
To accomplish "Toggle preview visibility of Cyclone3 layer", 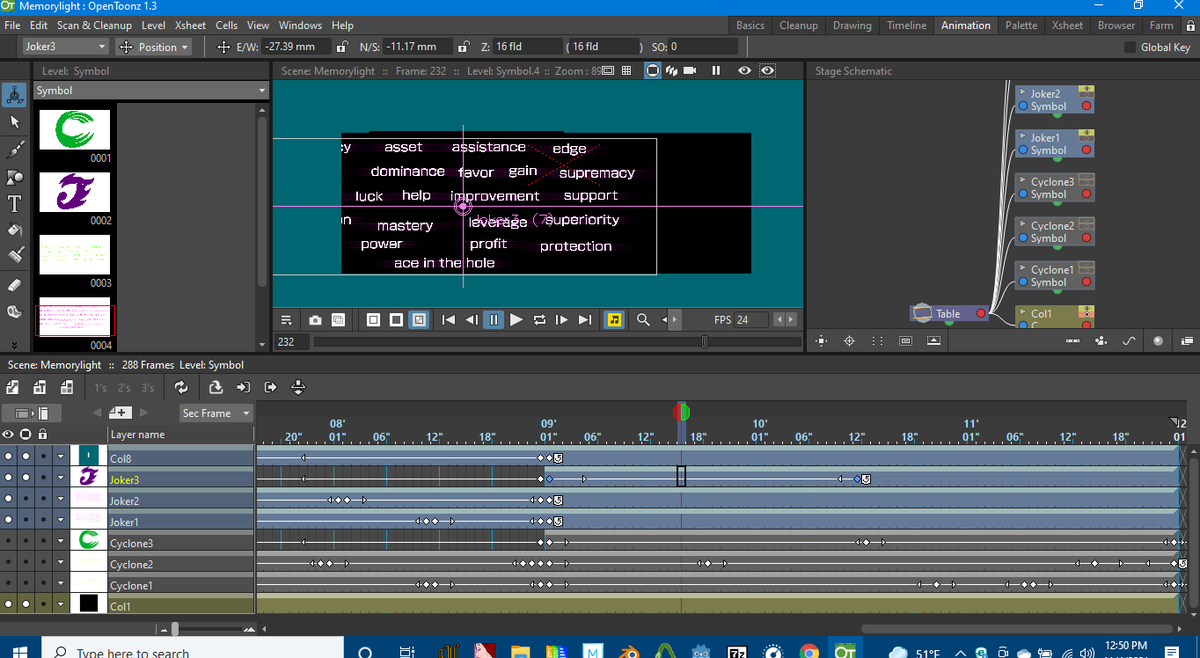I will pos(9,542).
